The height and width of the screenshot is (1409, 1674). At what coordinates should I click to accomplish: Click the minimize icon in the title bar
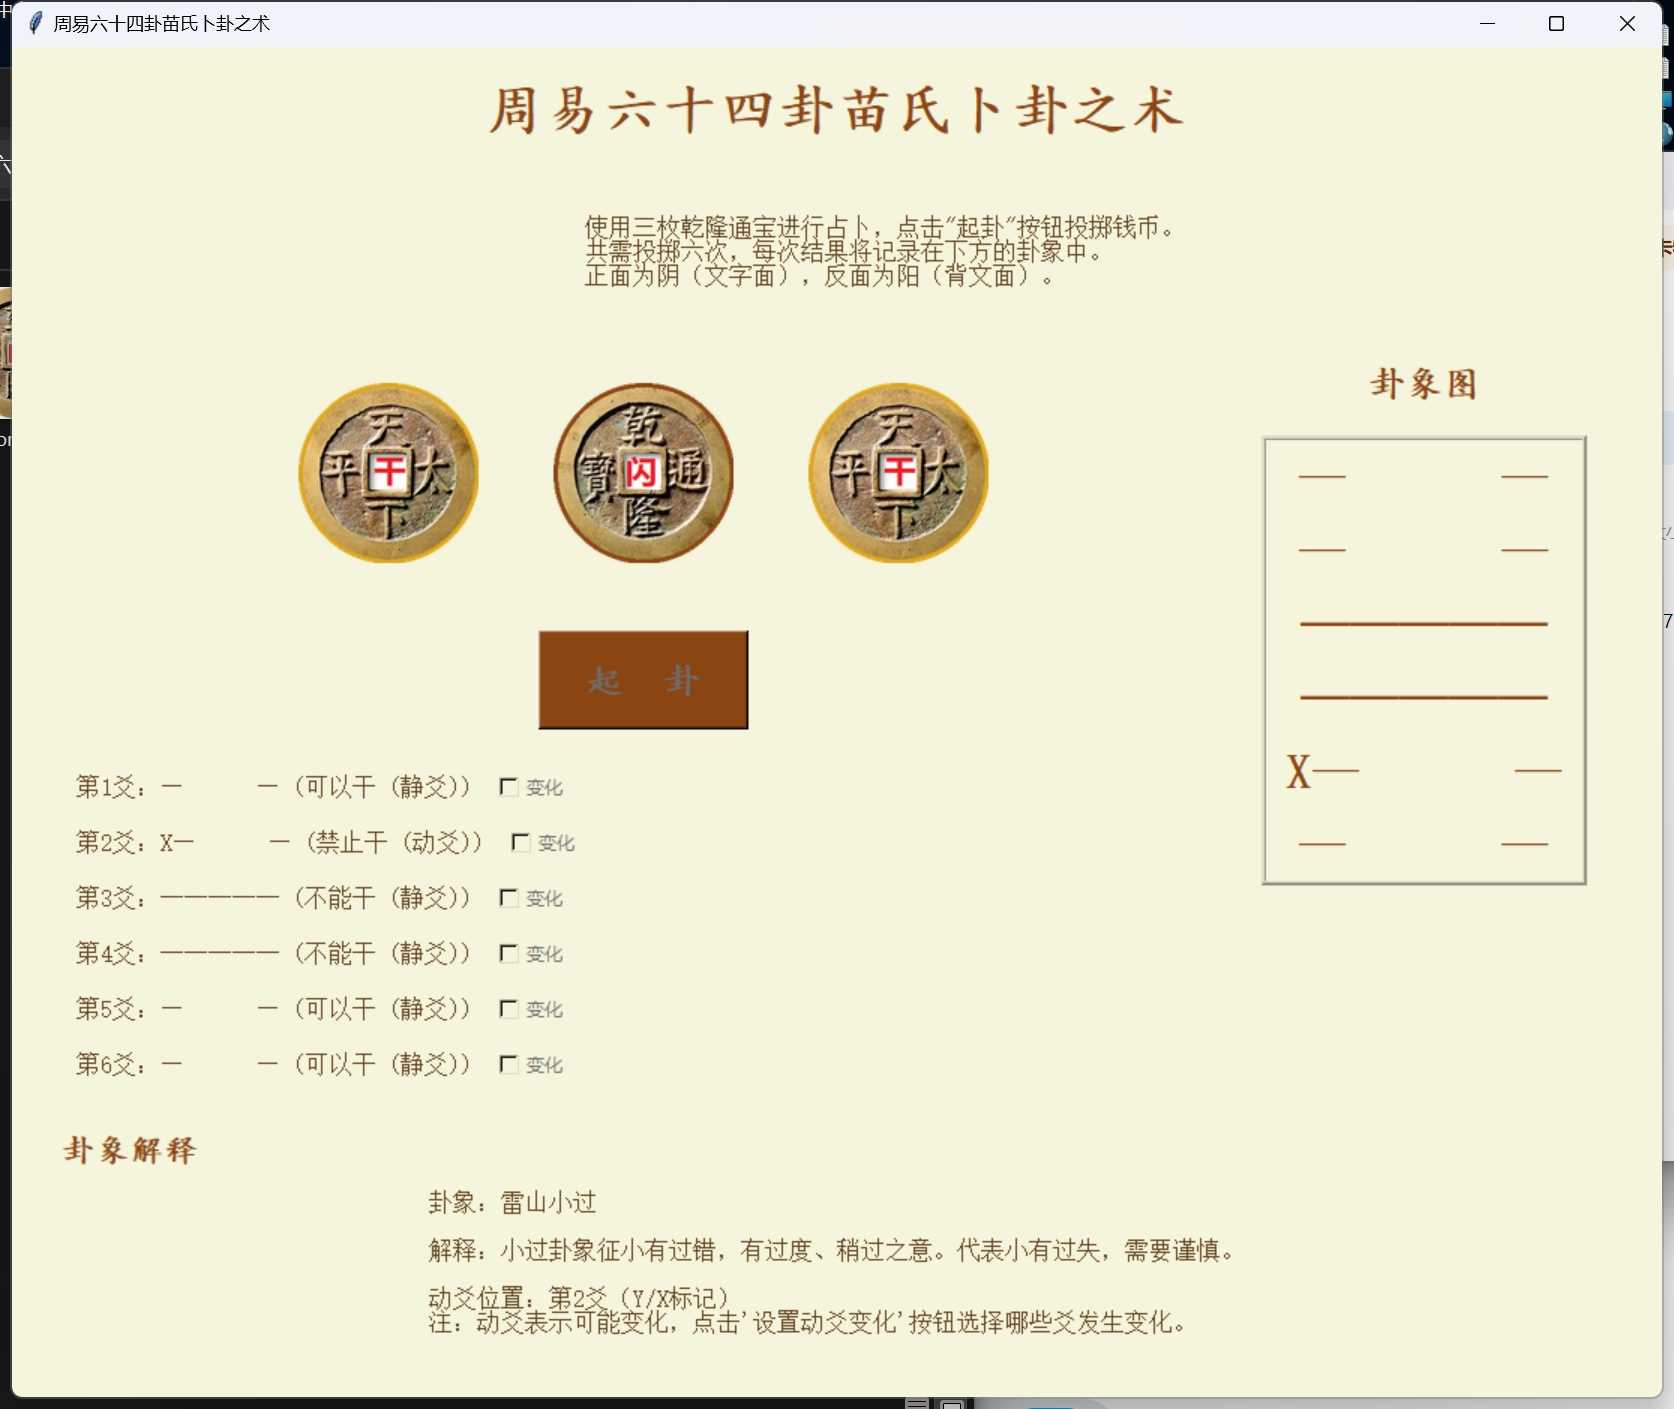pyautogui.click(x=1487, y=23)
